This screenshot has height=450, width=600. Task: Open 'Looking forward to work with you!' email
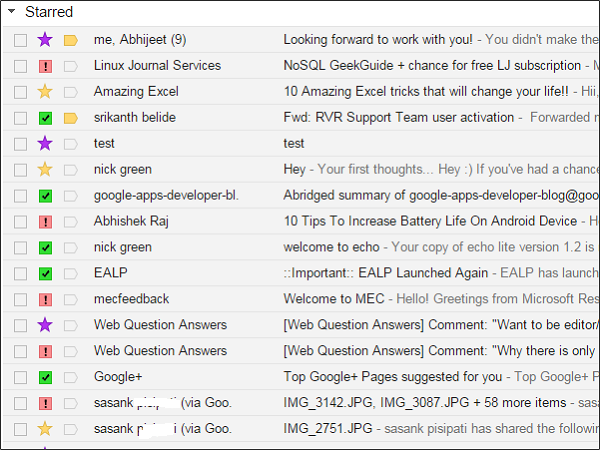[x=378, y=39]
